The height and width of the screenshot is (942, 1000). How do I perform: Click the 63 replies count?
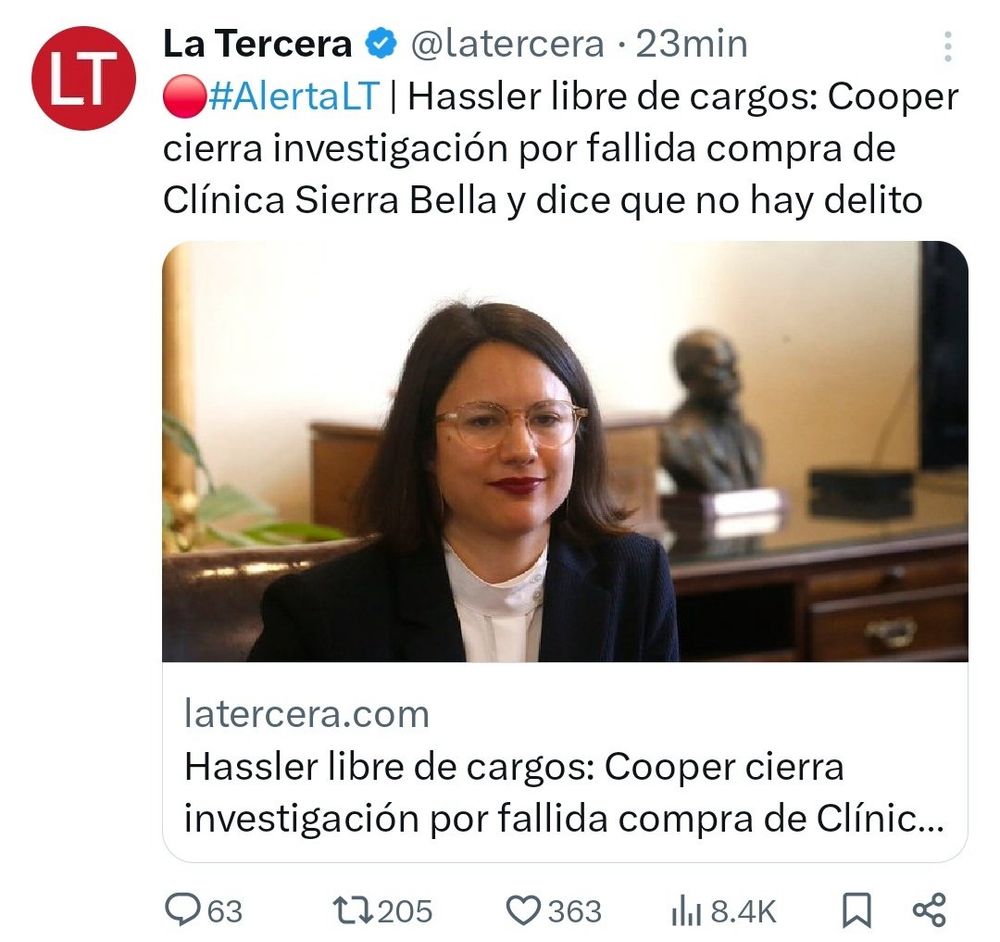[225, 911]
